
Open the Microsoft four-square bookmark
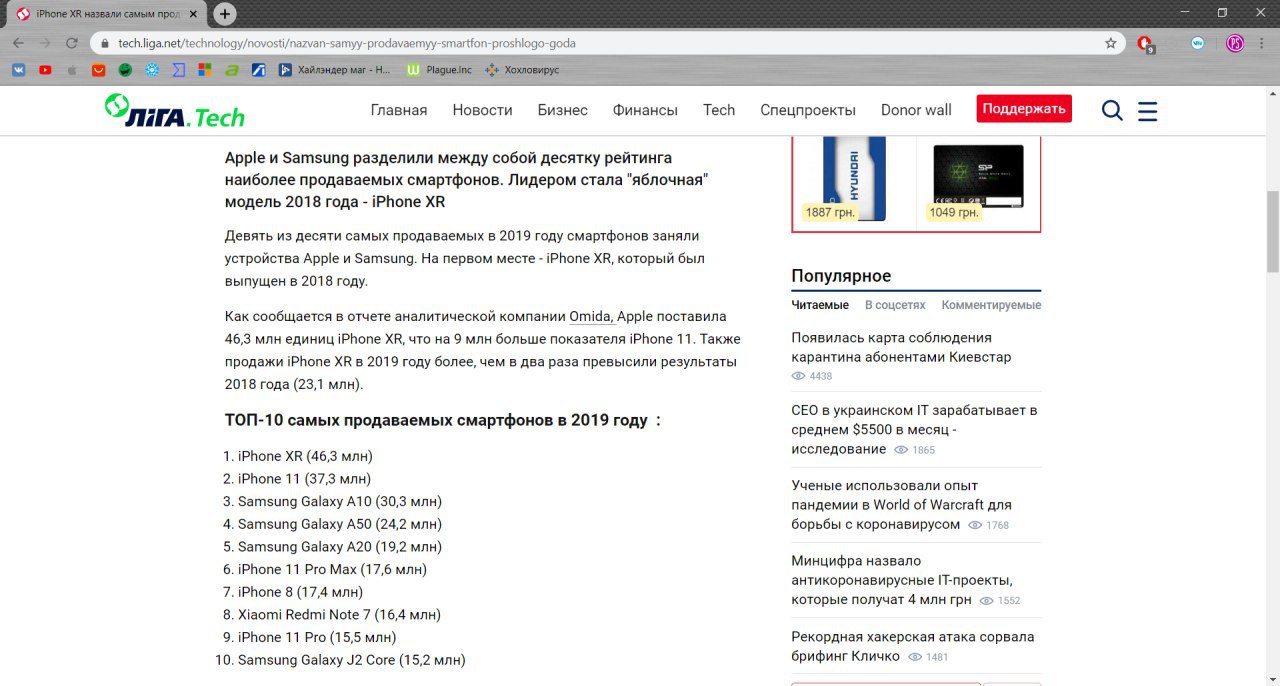[x=205, y=70]
